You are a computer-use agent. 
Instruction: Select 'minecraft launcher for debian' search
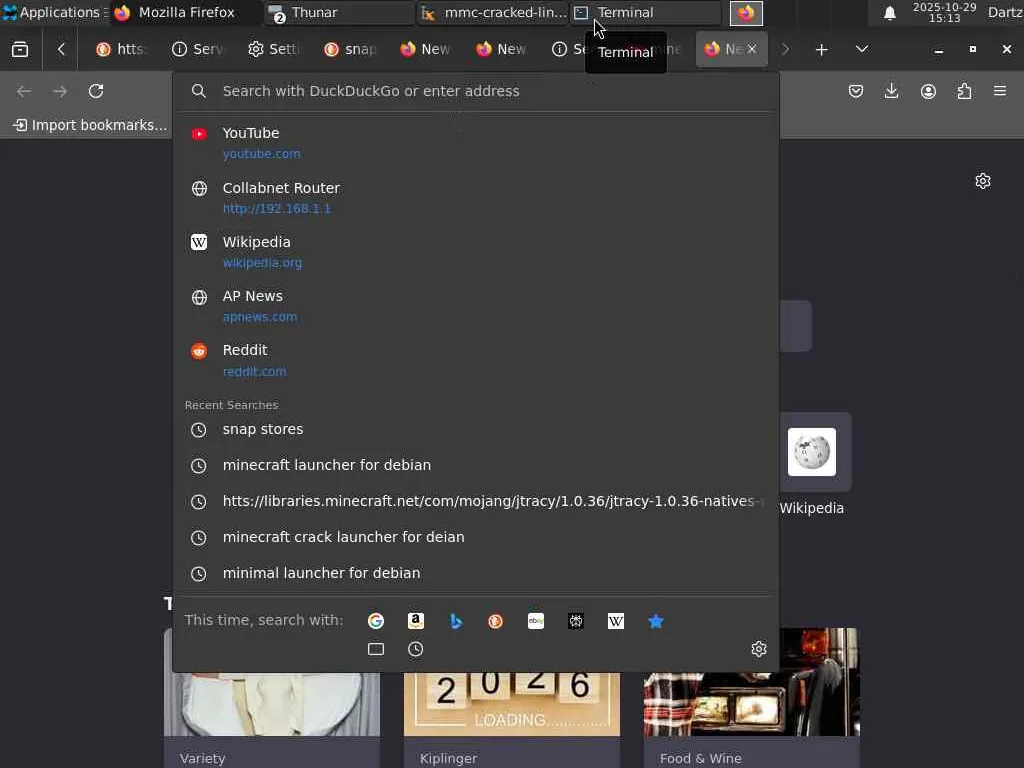[x=475, y=466]
